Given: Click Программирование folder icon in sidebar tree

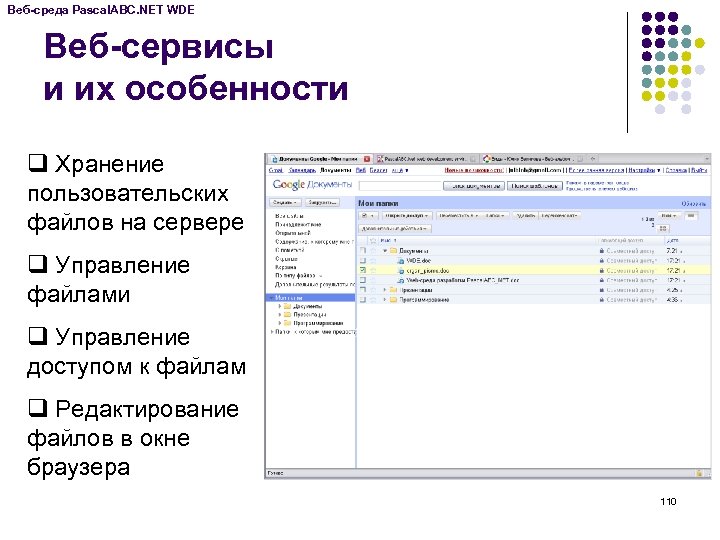Looking at the screenshot, I should point(287,323).
